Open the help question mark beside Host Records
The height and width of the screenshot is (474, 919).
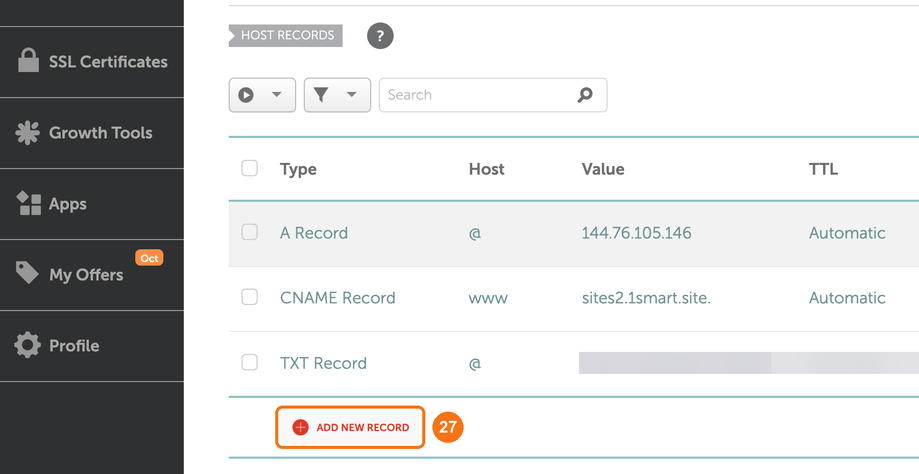380,36
